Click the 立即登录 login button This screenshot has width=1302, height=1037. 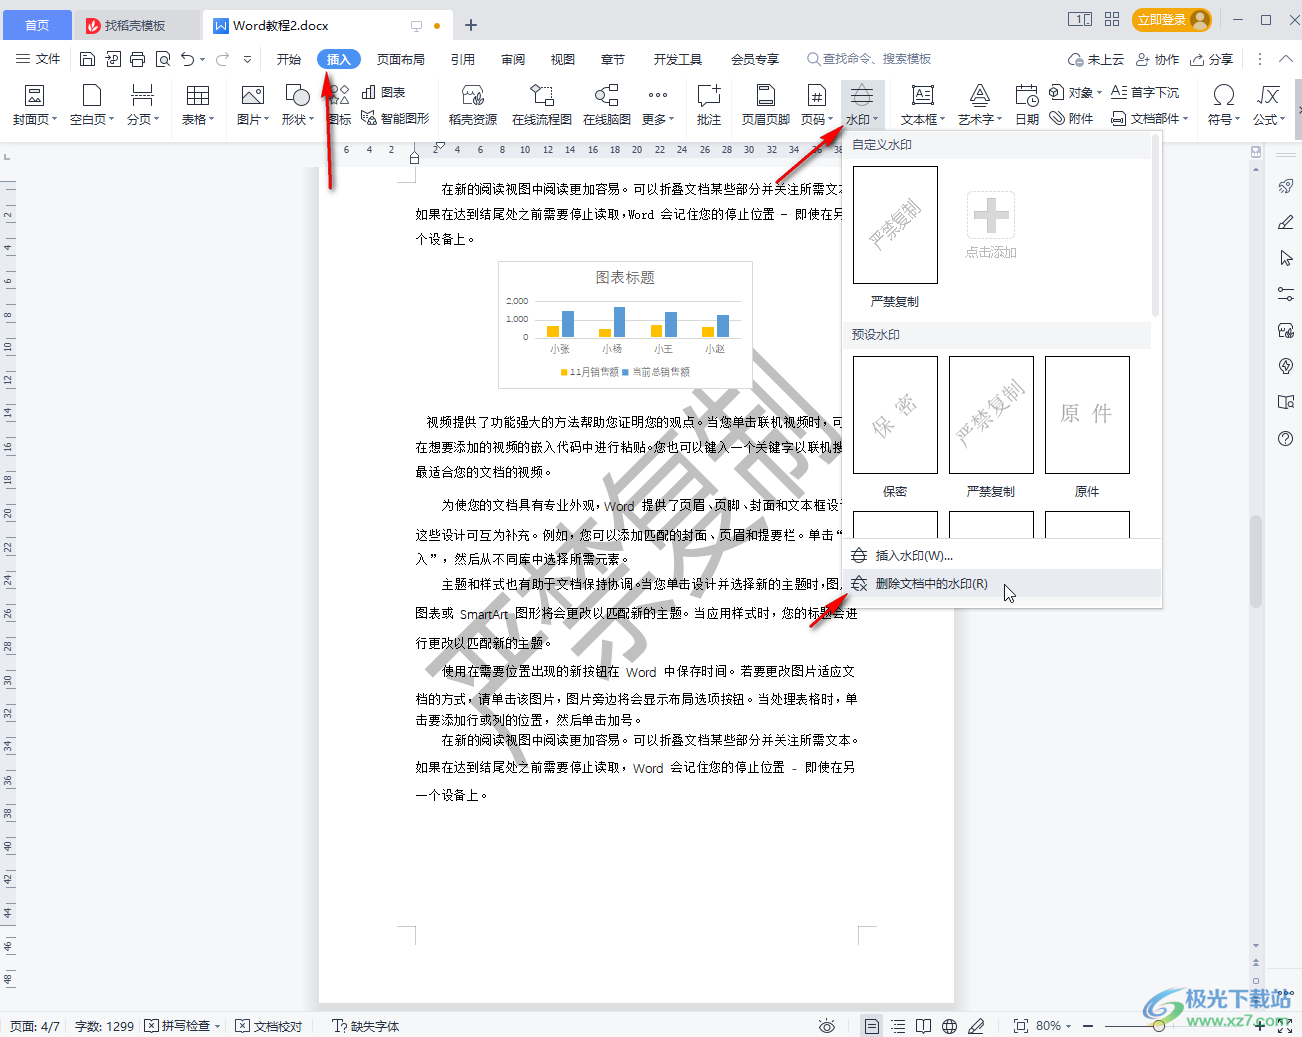click(1172, 19)
